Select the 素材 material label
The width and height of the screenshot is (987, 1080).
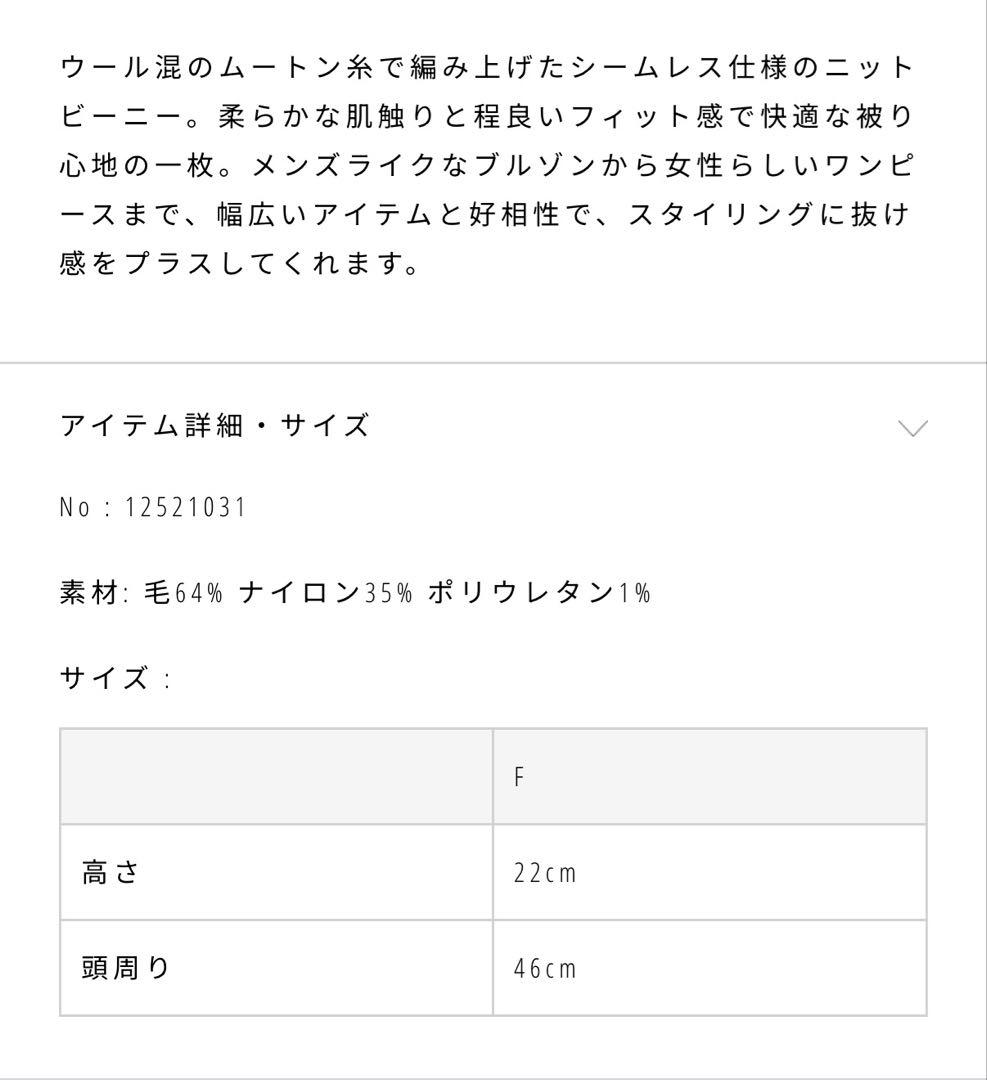coord(88,592)
